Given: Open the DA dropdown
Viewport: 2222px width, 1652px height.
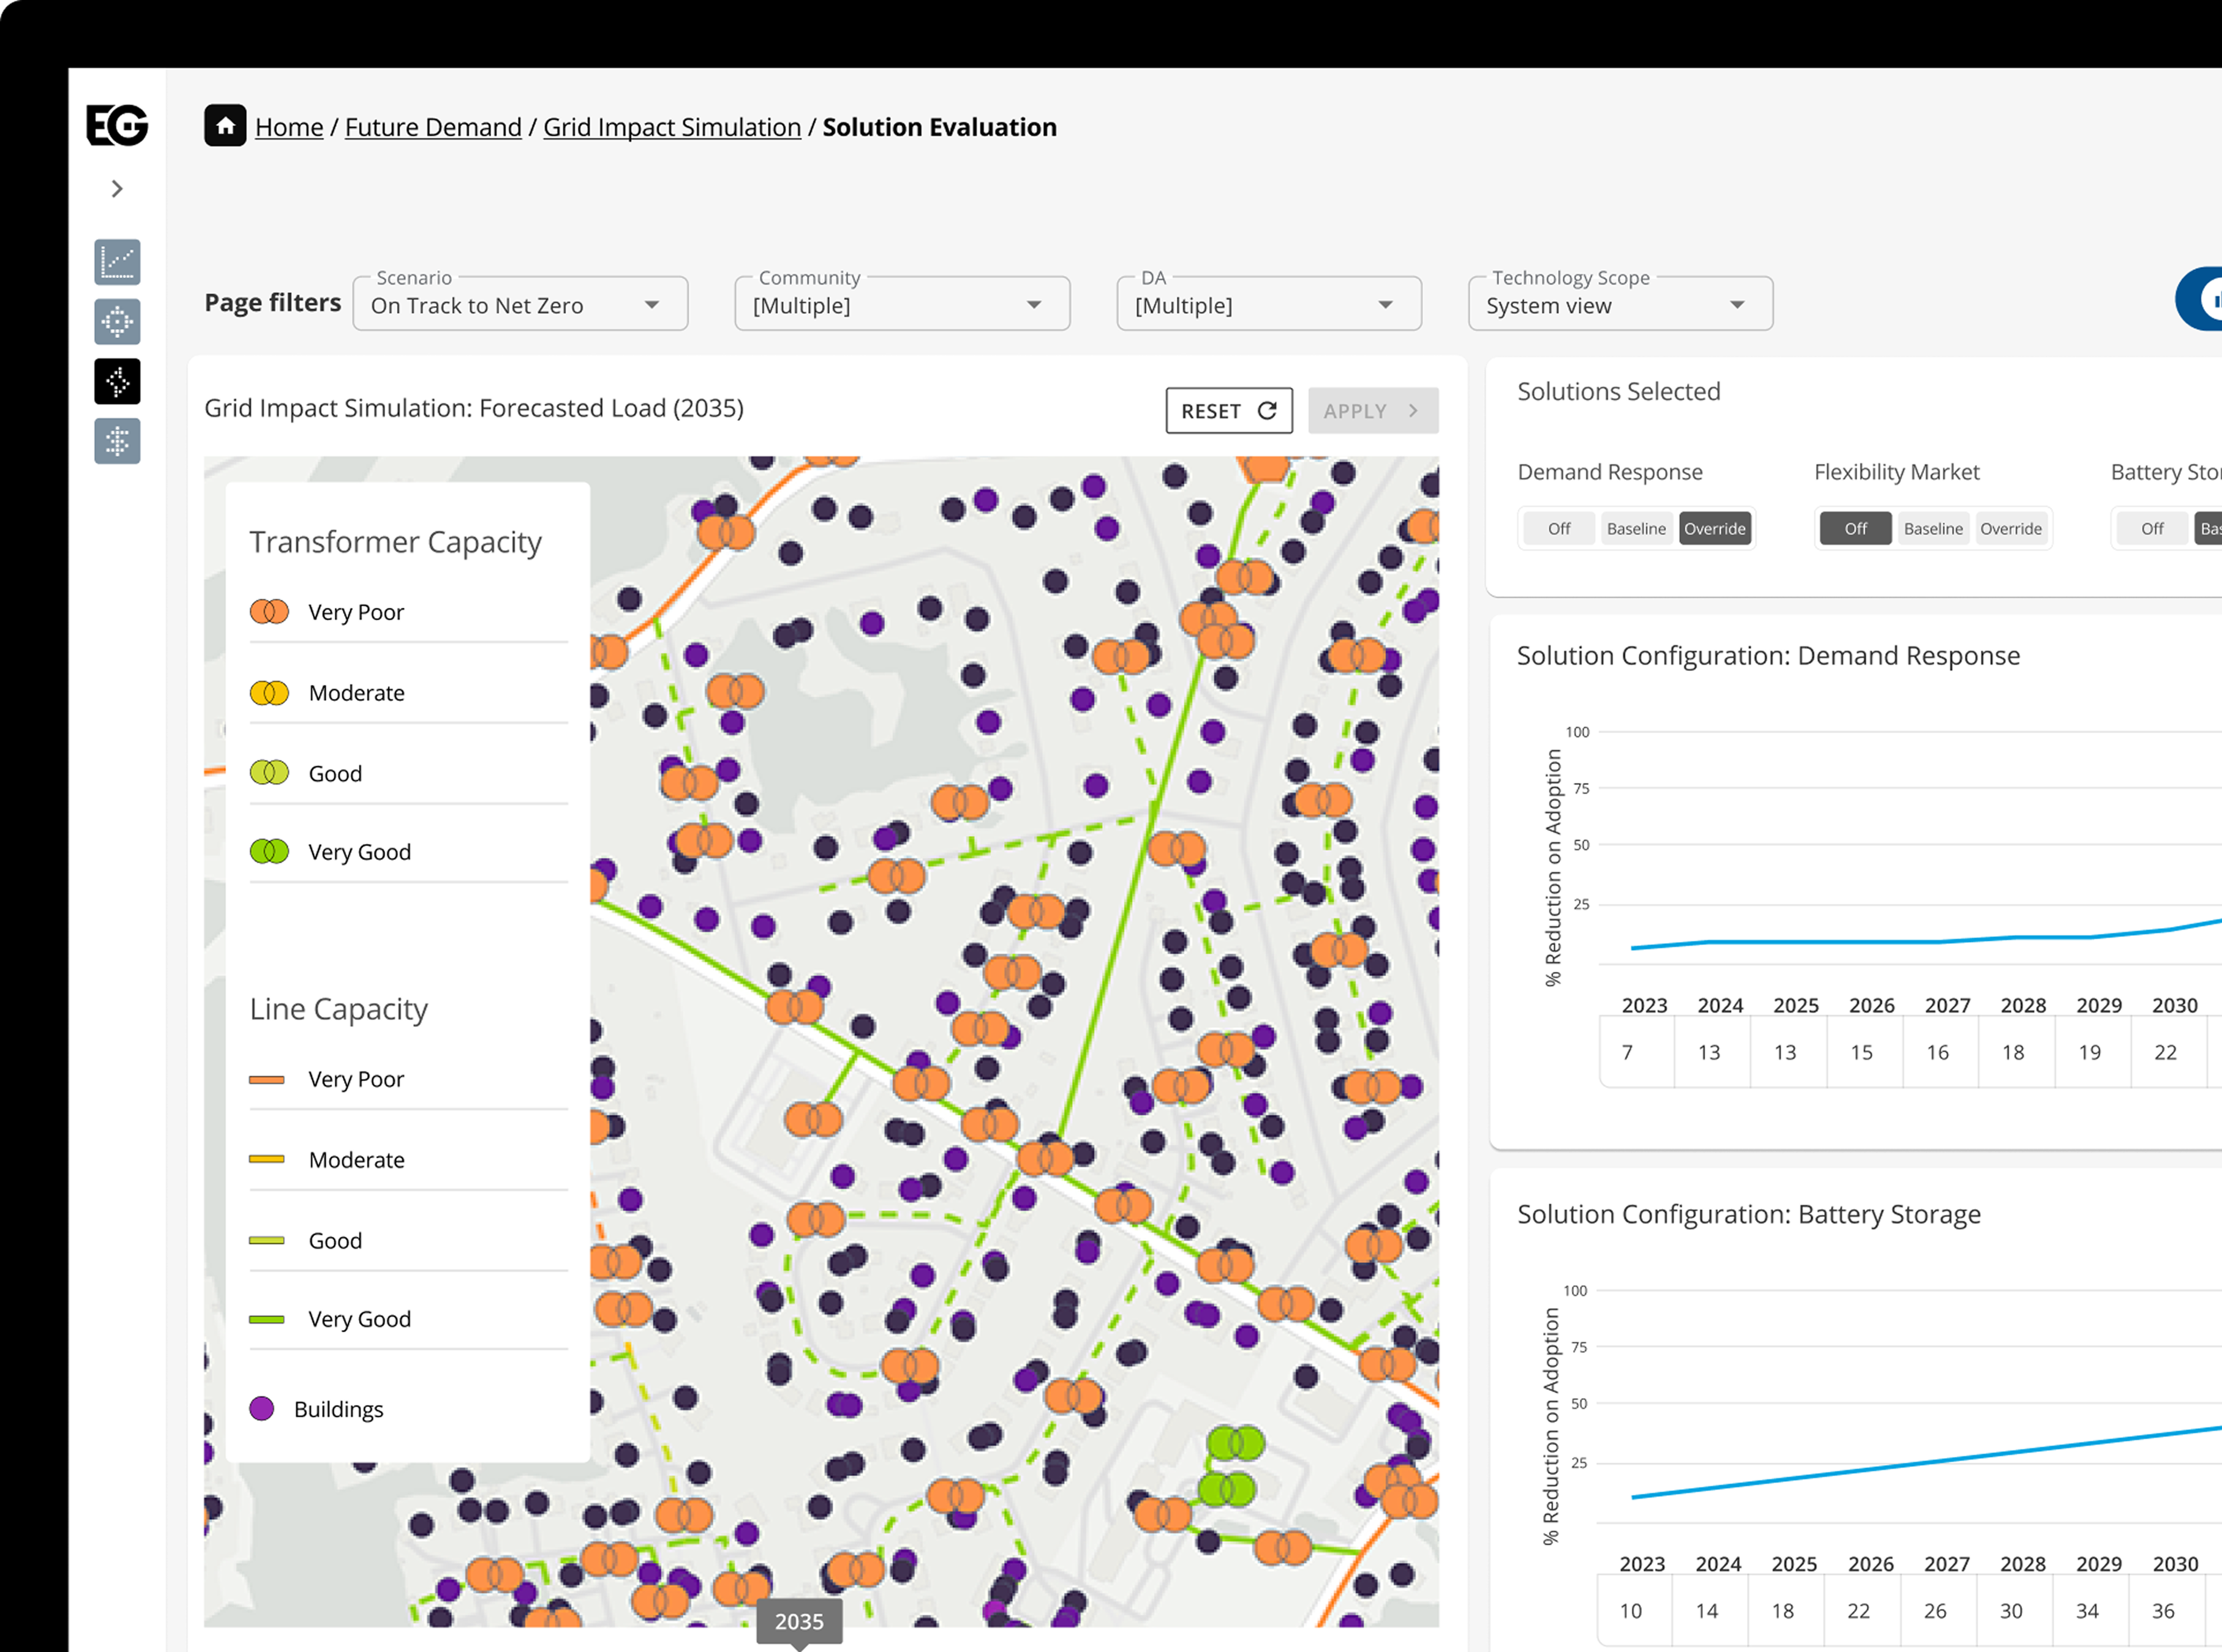Looking at the screenshot, I should point(1269,304).
